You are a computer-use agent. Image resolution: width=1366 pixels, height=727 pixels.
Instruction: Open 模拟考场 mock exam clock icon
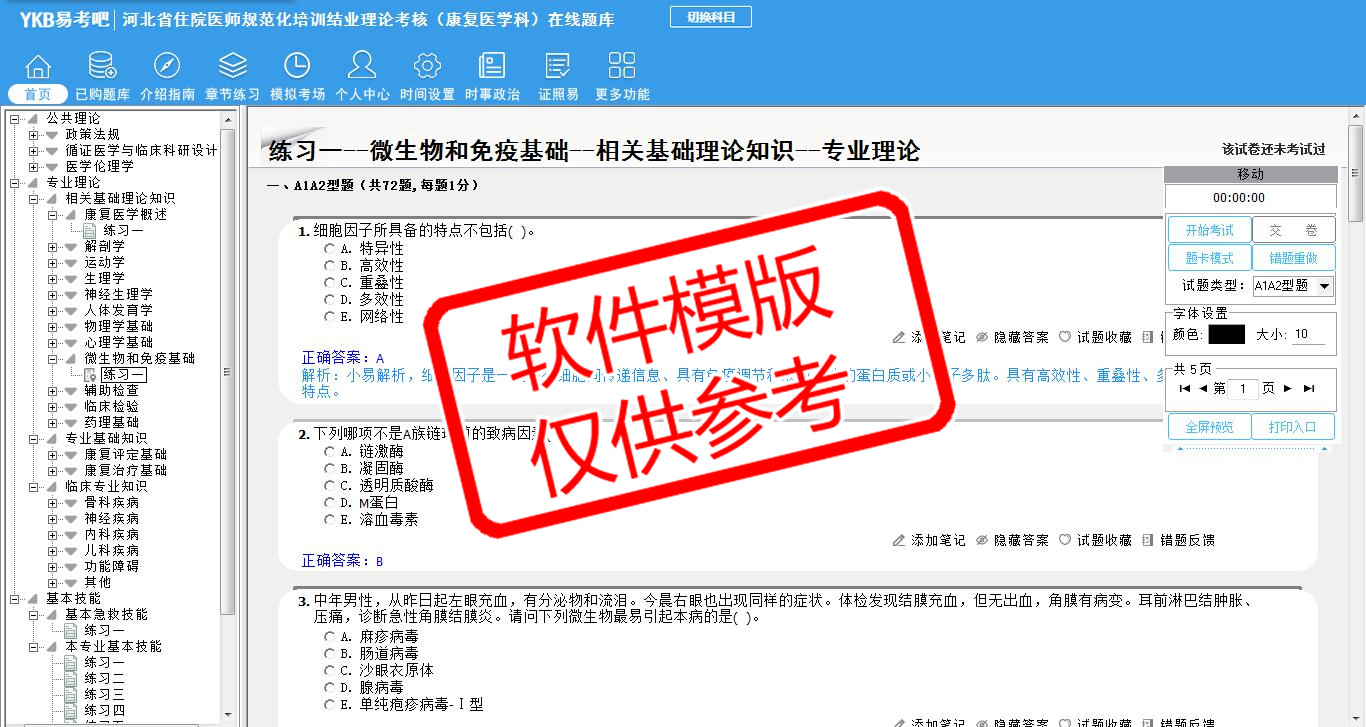pos(297,67)
